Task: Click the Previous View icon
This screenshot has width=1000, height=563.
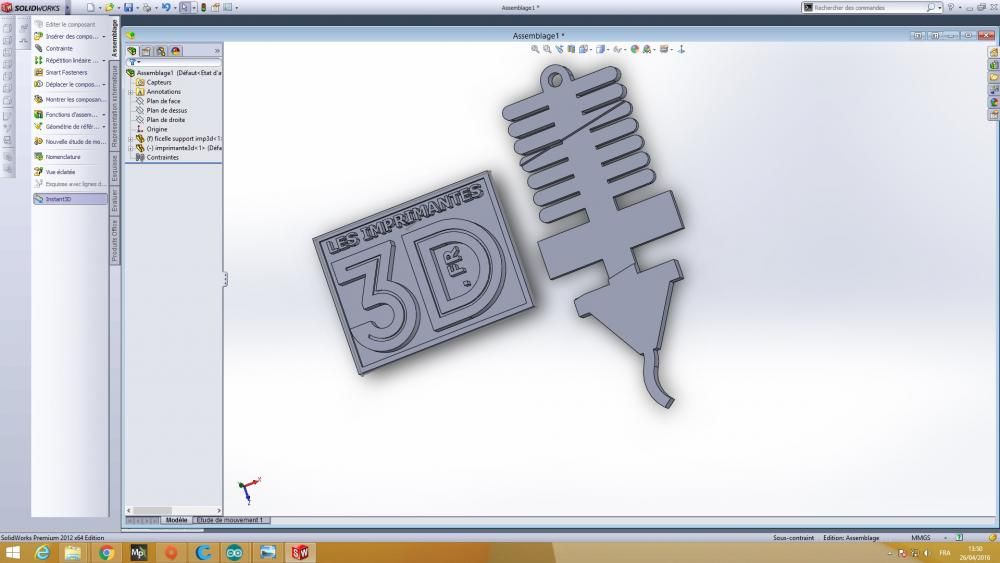Action: pos(559,49)
